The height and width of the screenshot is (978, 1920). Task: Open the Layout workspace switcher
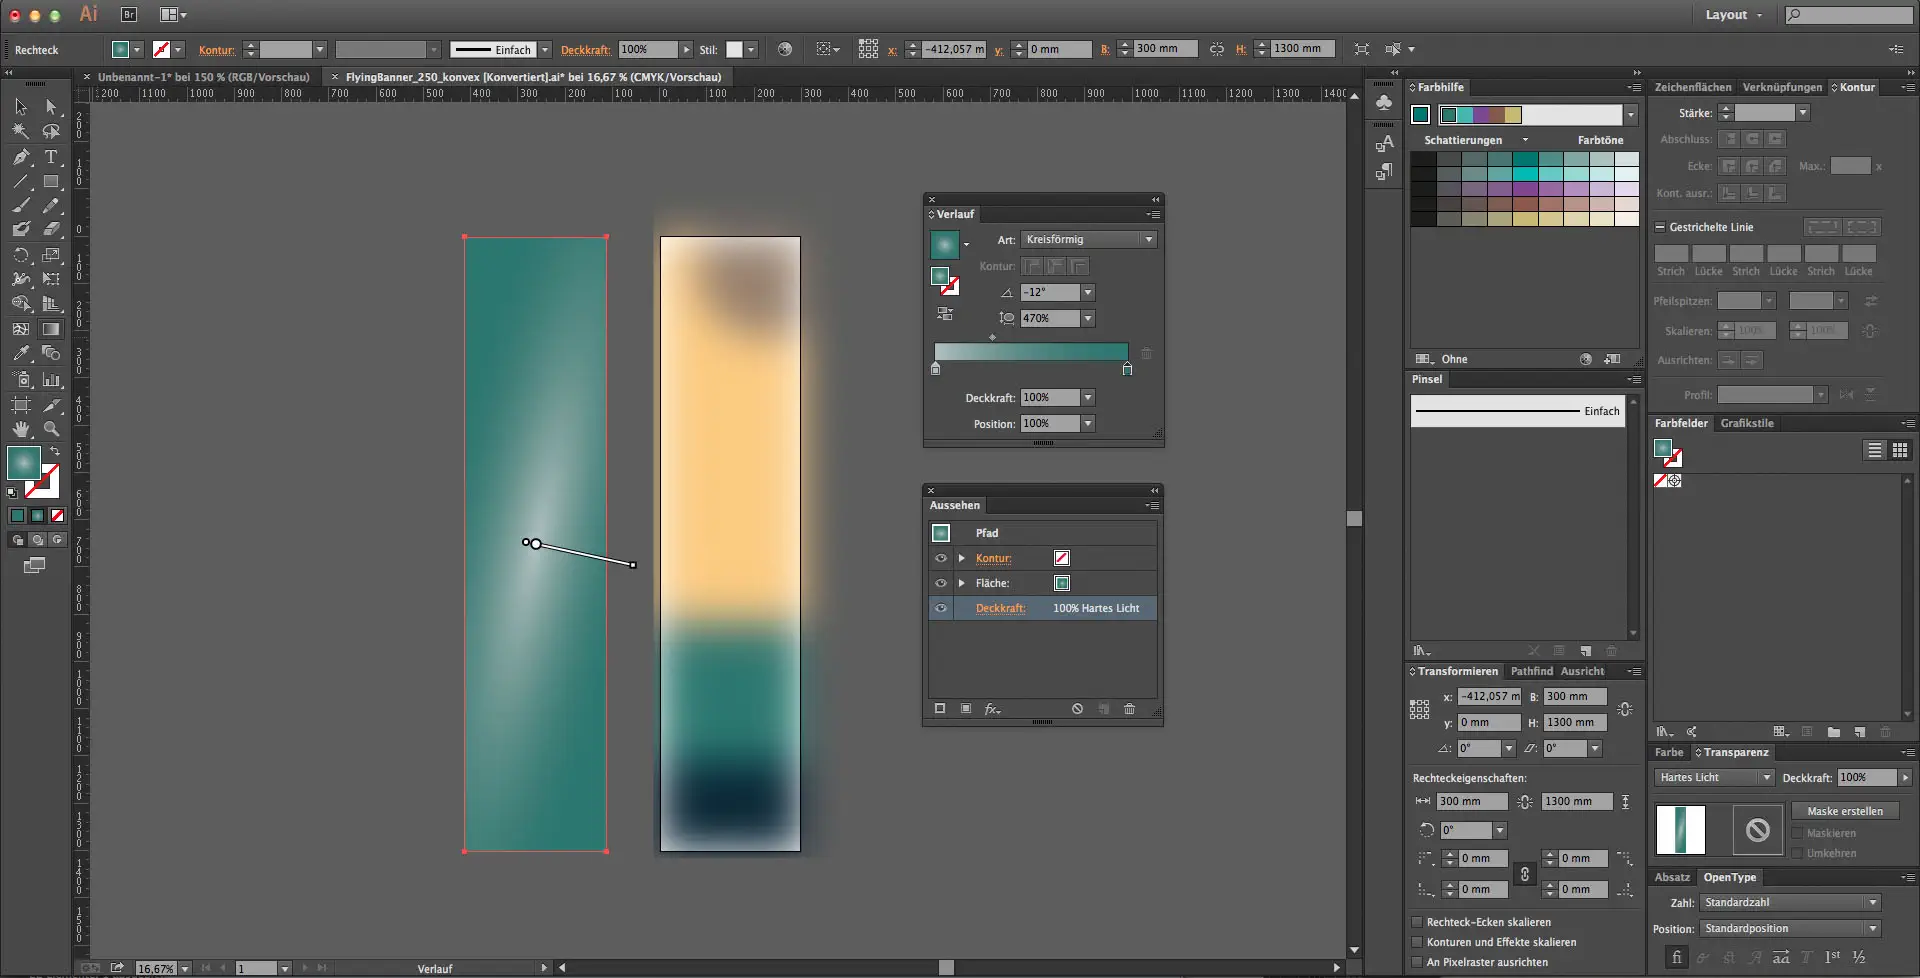1733,15
